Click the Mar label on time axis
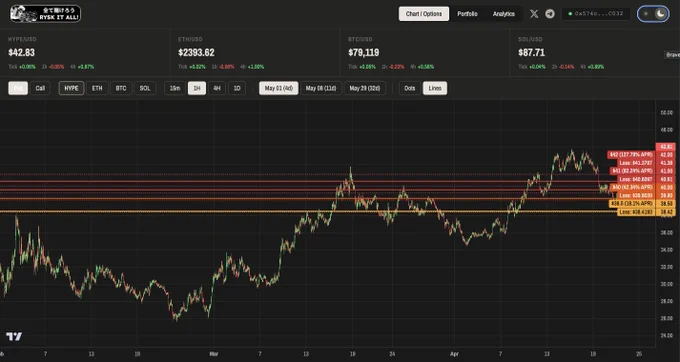This screenshot has width=680, height=362. click(214, 354)
